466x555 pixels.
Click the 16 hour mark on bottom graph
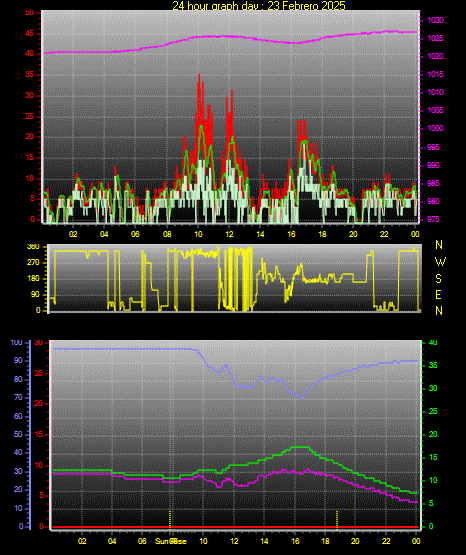295,541
